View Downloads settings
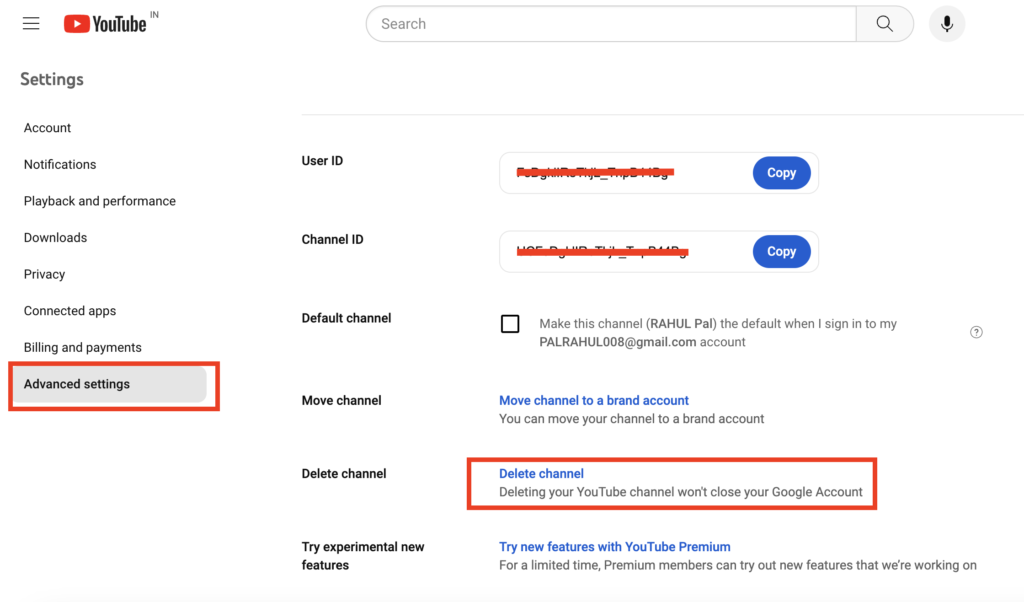1024x602 pixels. pos(55,237)
